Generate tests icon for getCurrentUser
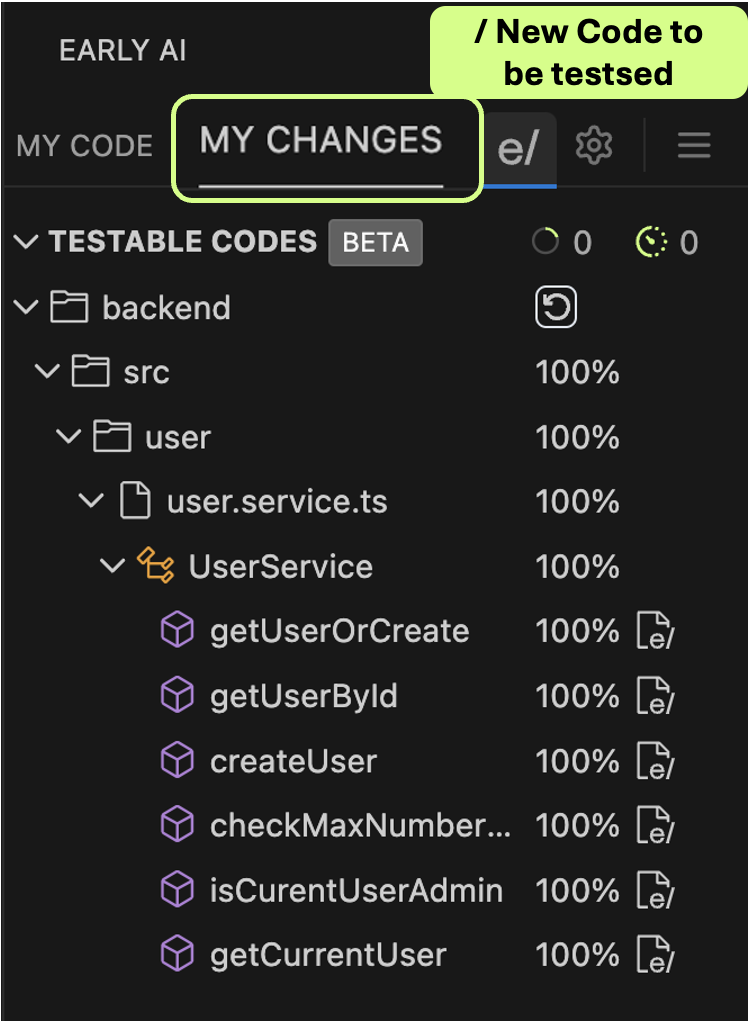The width and height of the screenshot is (748, 1022). pyautogui.click(x=655, y=956)
